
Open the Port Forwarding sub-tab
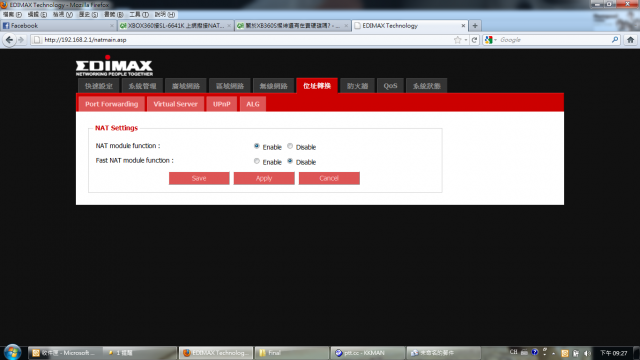pyautogui.click(x=111, y=104)
